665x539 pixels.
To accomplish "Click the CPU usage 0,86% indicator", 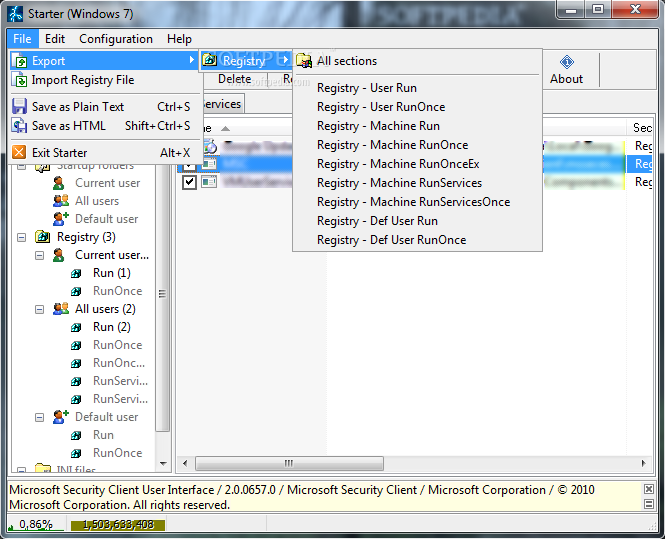I will [36, 525].
